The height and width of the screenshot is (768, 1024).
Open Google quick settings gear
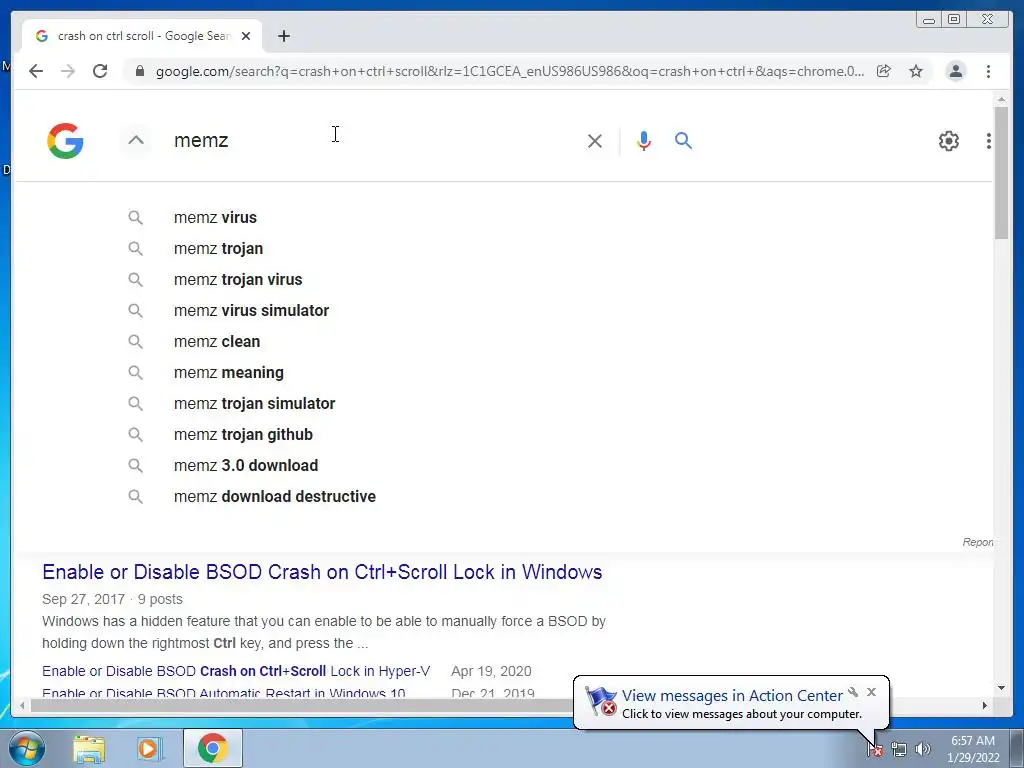pyautogui.click(x=948, y=140)
